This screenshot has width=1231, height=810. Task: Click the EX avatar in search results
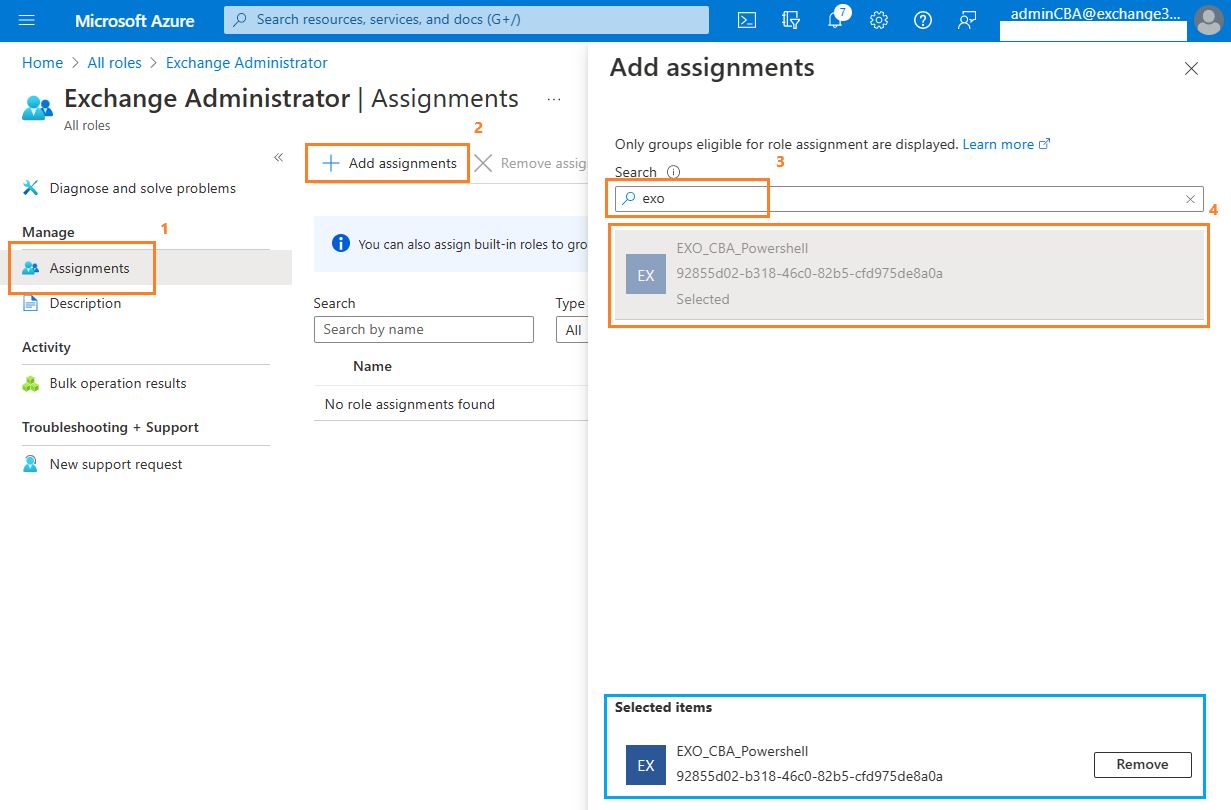coord(646,274)
